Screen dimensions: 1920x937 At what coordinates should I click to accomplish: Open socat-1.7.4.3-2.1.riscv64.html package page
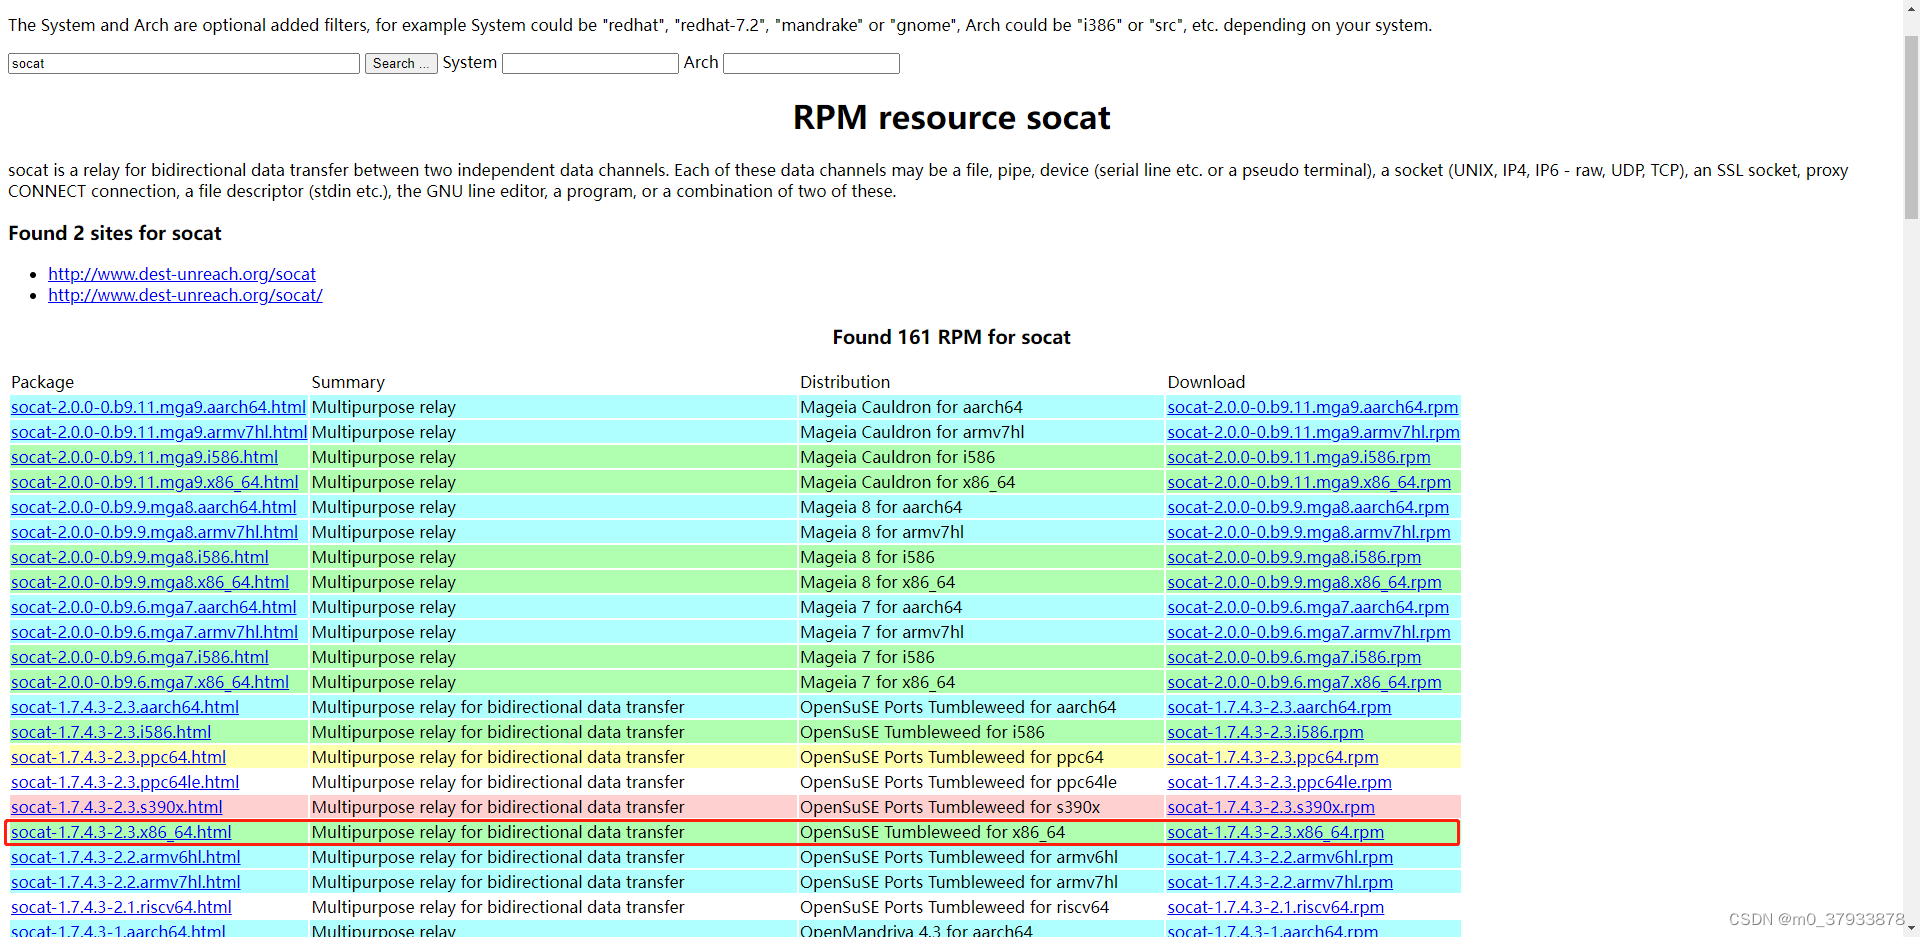121,907
